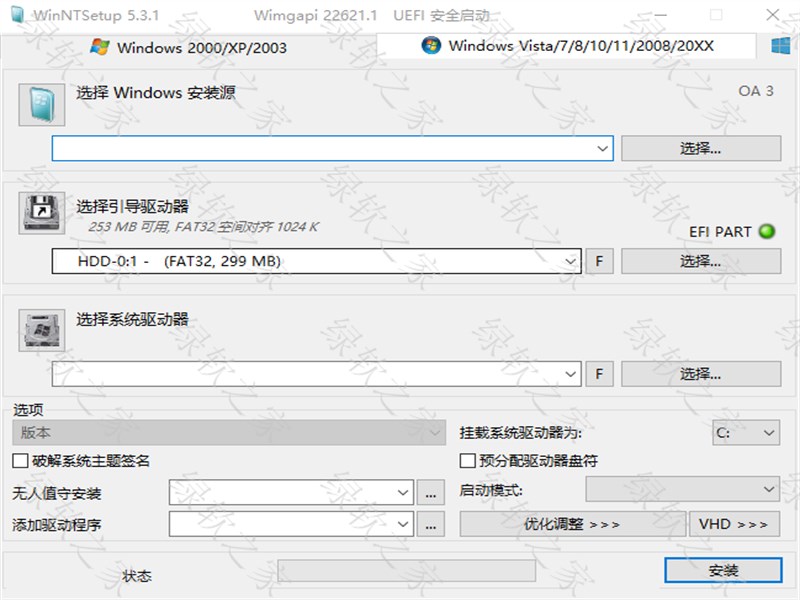Click the system drive icon
The image size is (800, 600).
[41, 330]
